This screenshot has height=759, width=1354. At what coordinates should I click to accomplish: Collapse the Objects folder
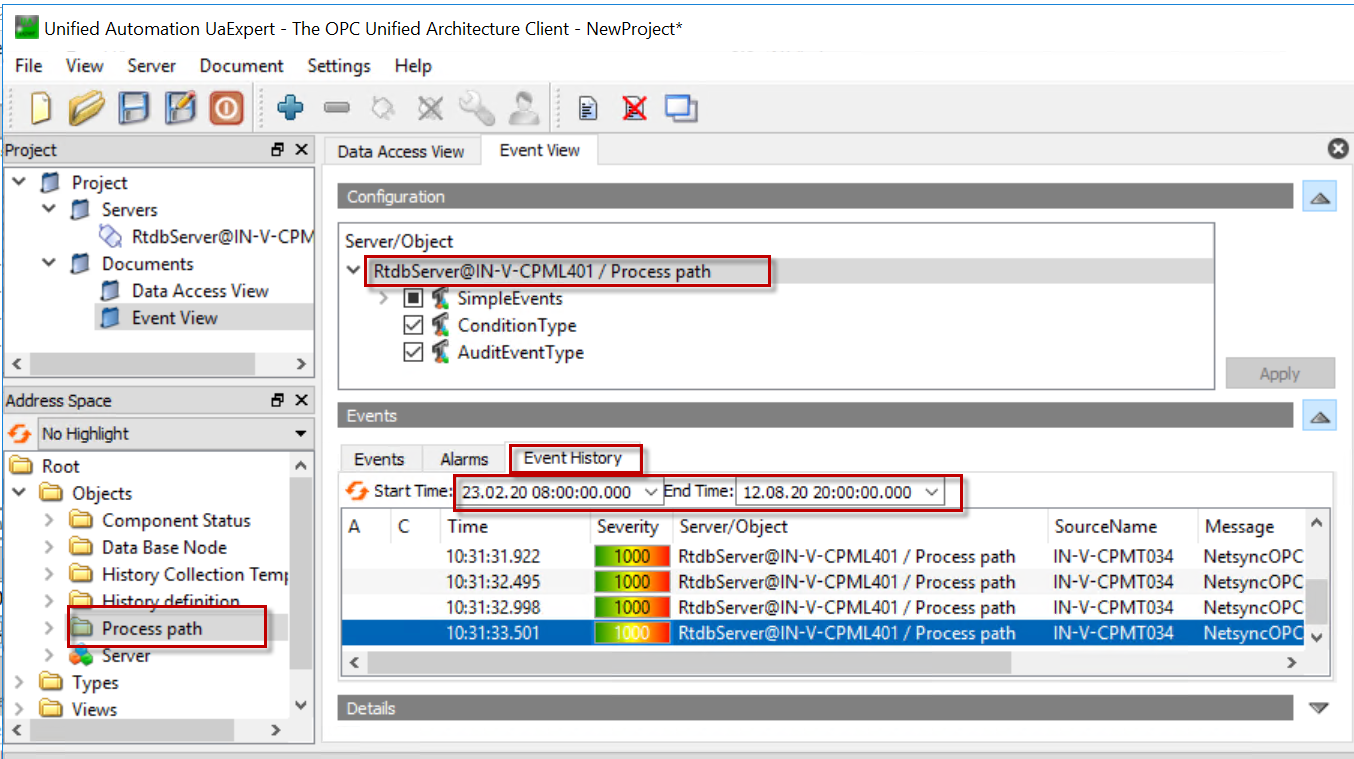point(19,493)
